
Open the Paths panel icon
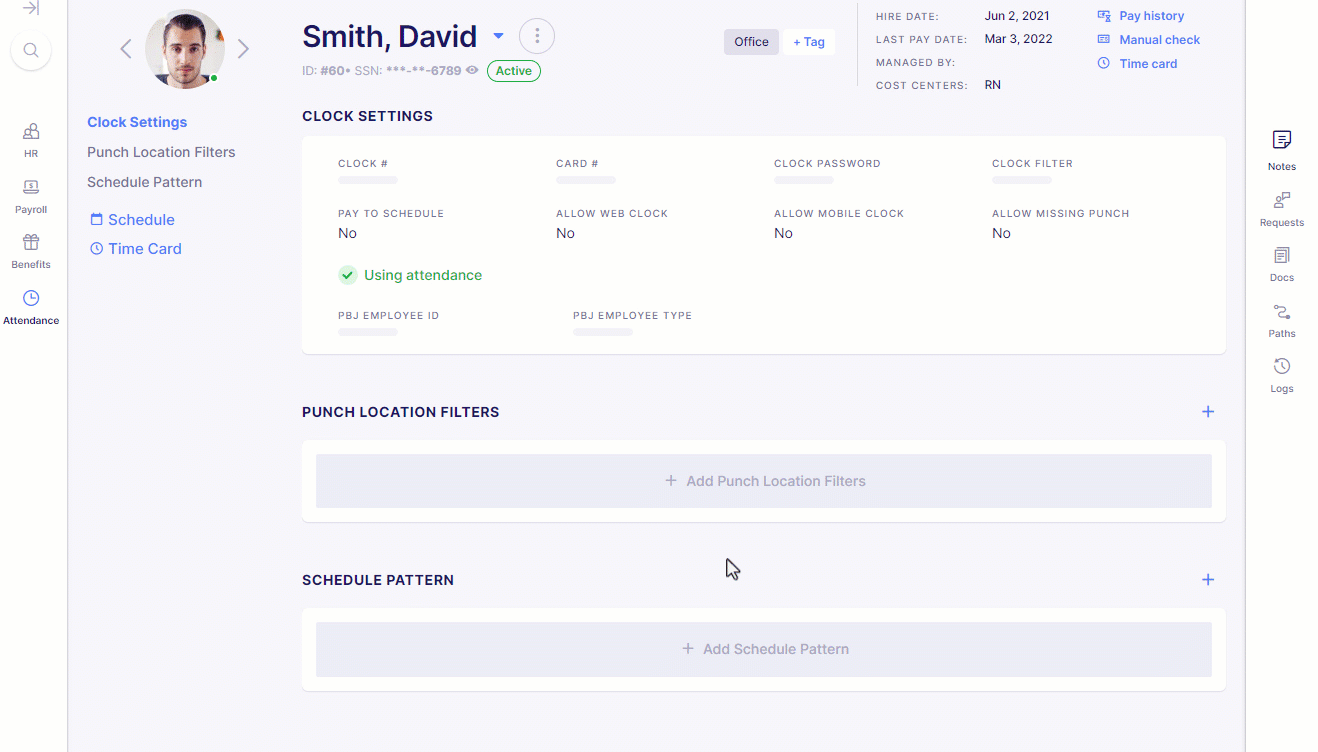point(1282,312)
